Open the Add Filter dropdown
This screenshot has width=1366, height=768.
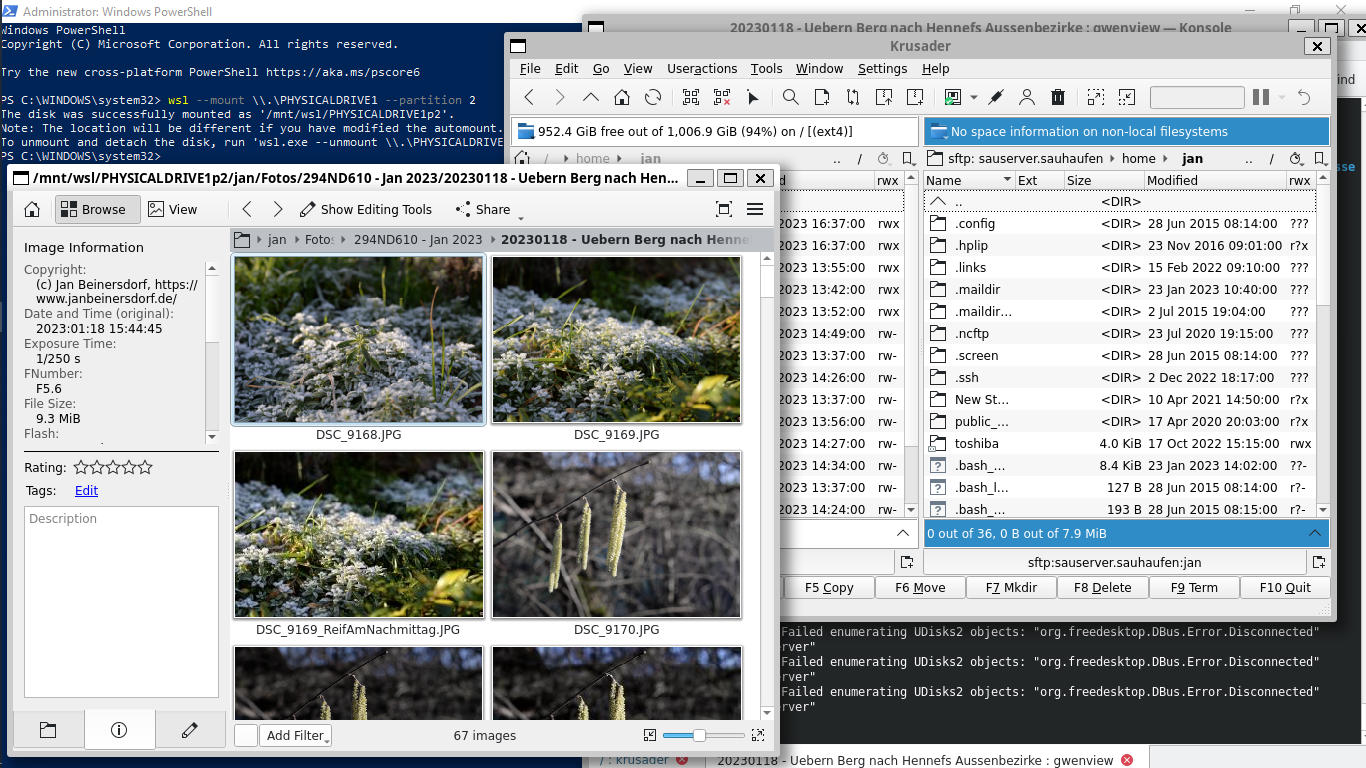(297, 735)
